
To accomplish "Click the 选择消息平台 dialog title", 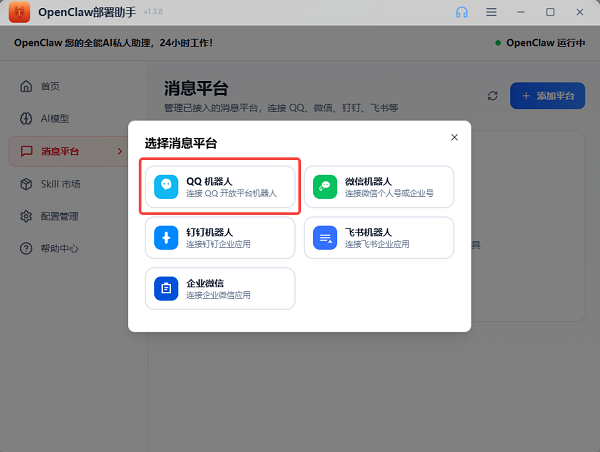I will coord(181,144).
